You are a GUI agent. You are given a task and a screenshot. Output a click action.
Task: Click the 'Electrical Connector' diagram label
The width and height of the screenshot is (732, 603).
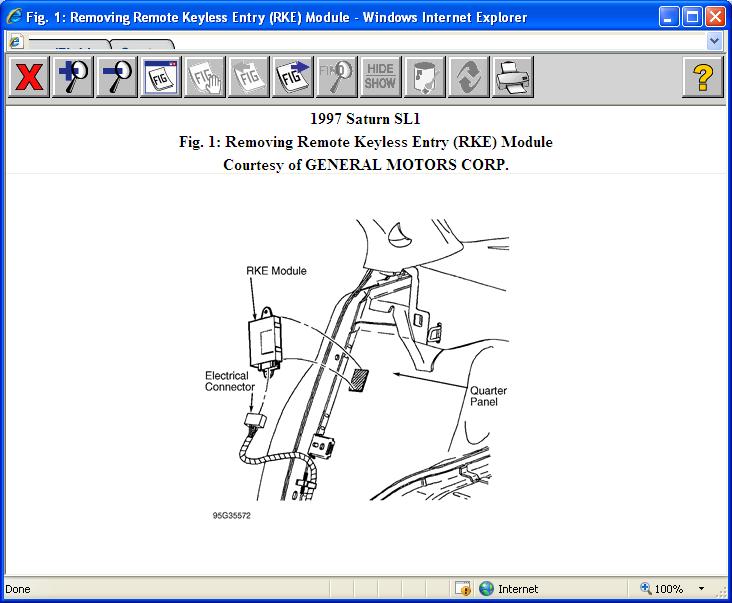coord(230,381)
